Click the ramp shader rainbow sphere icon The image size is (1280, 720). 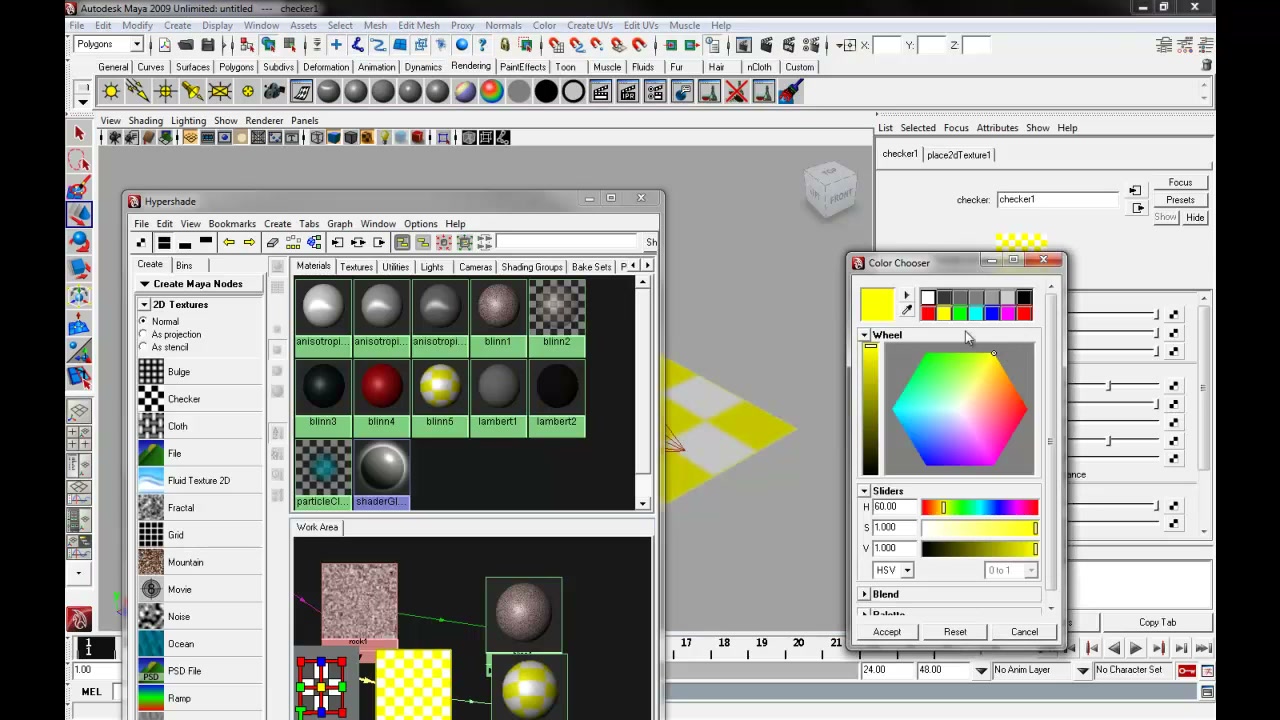(492, 92)
